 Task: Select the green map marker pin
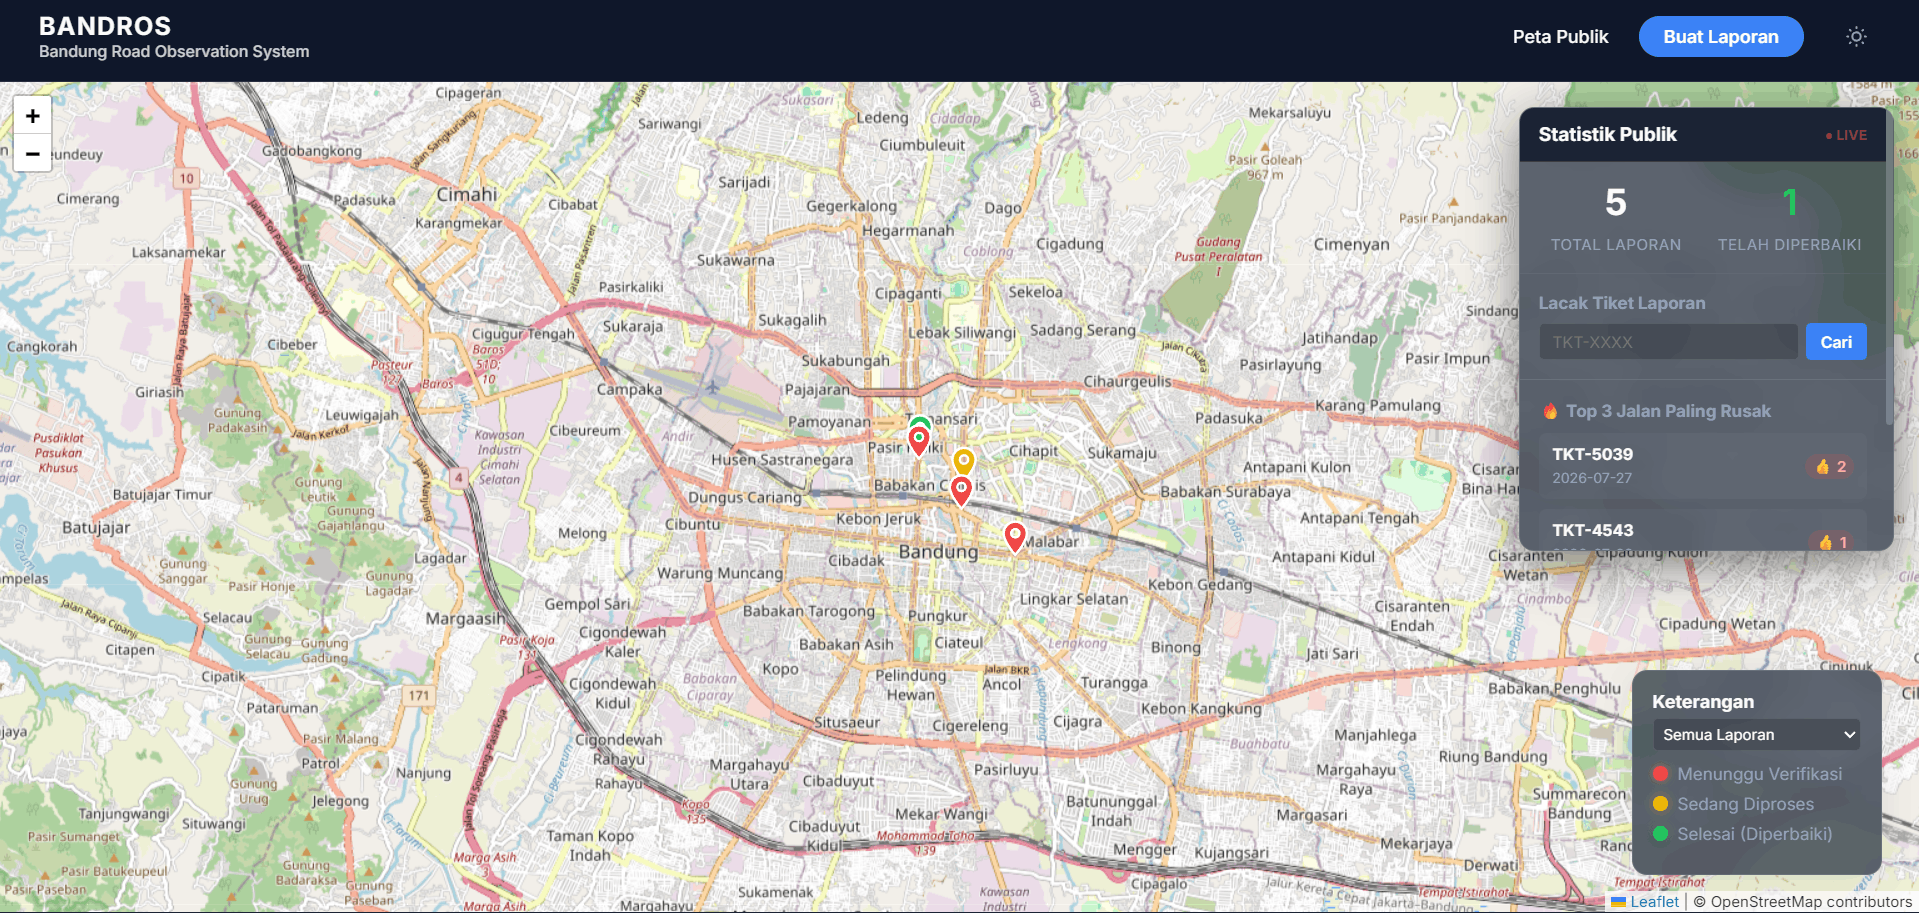tap(920, 423)
